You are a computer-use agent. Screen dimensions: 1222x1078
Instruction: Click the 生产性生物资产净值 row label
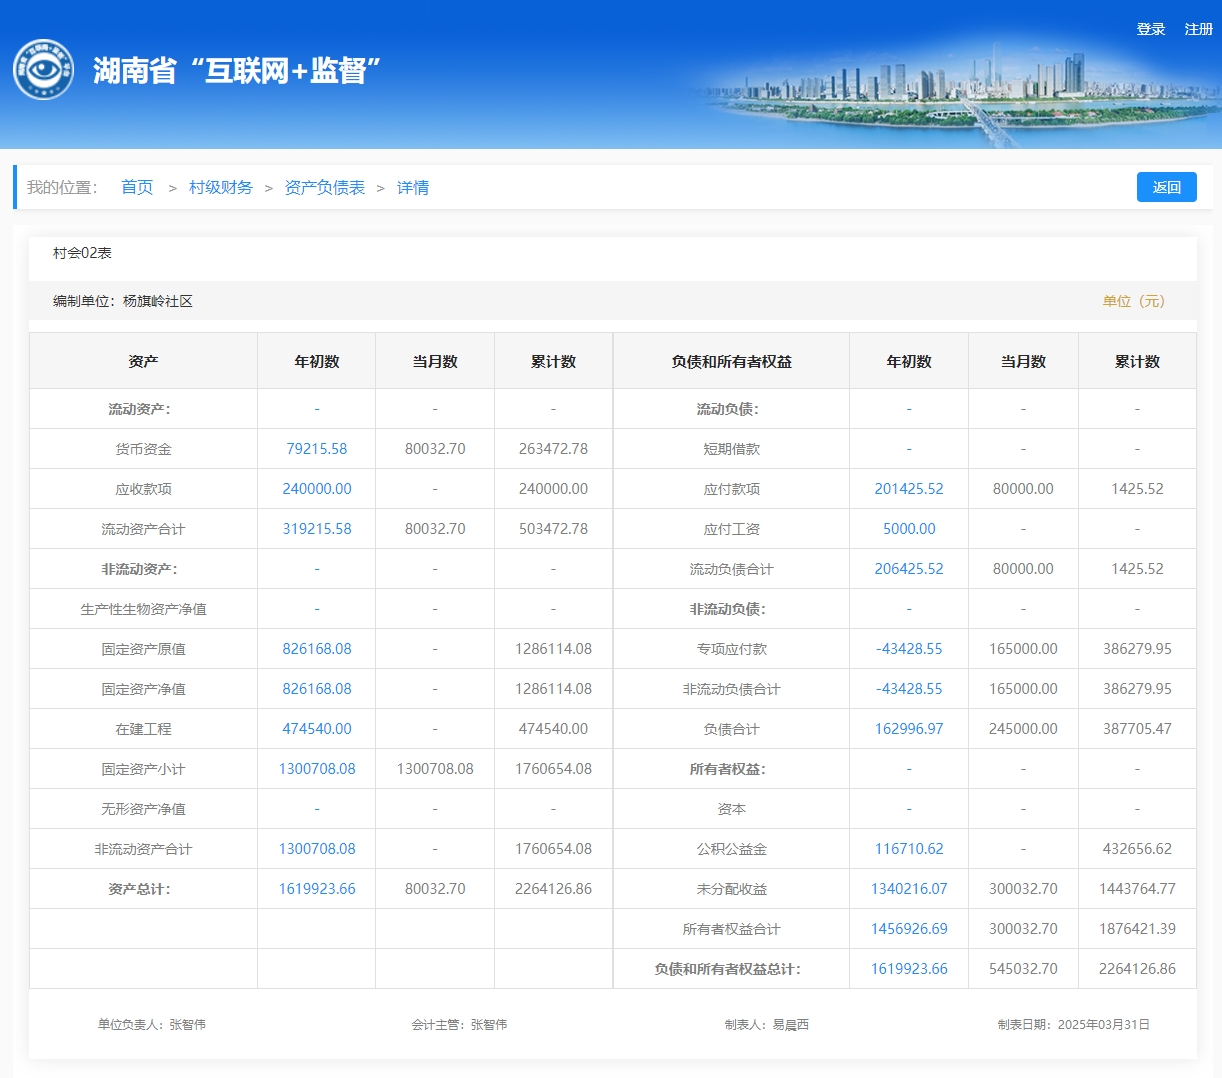point(143,609)
